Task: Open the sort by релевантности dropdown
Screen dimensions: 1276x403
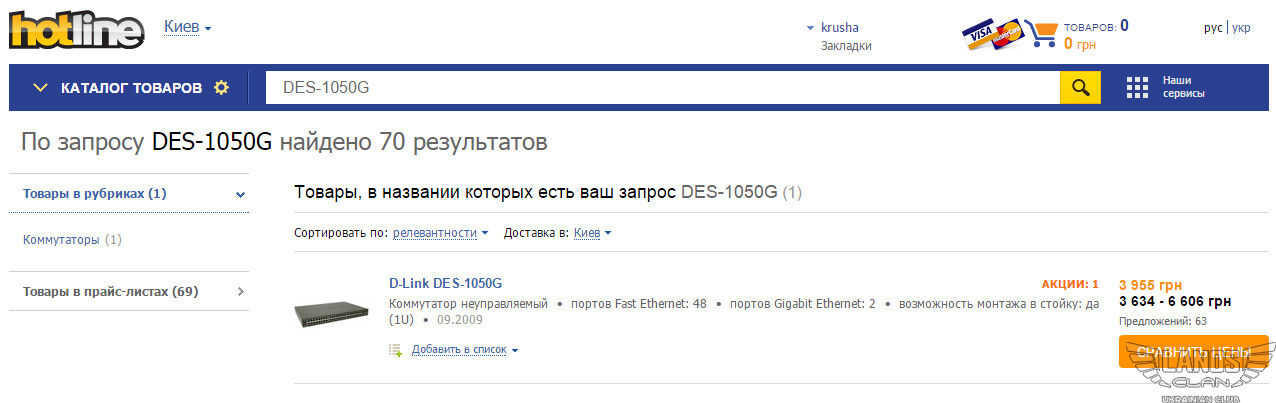Action: pos(440,233)
